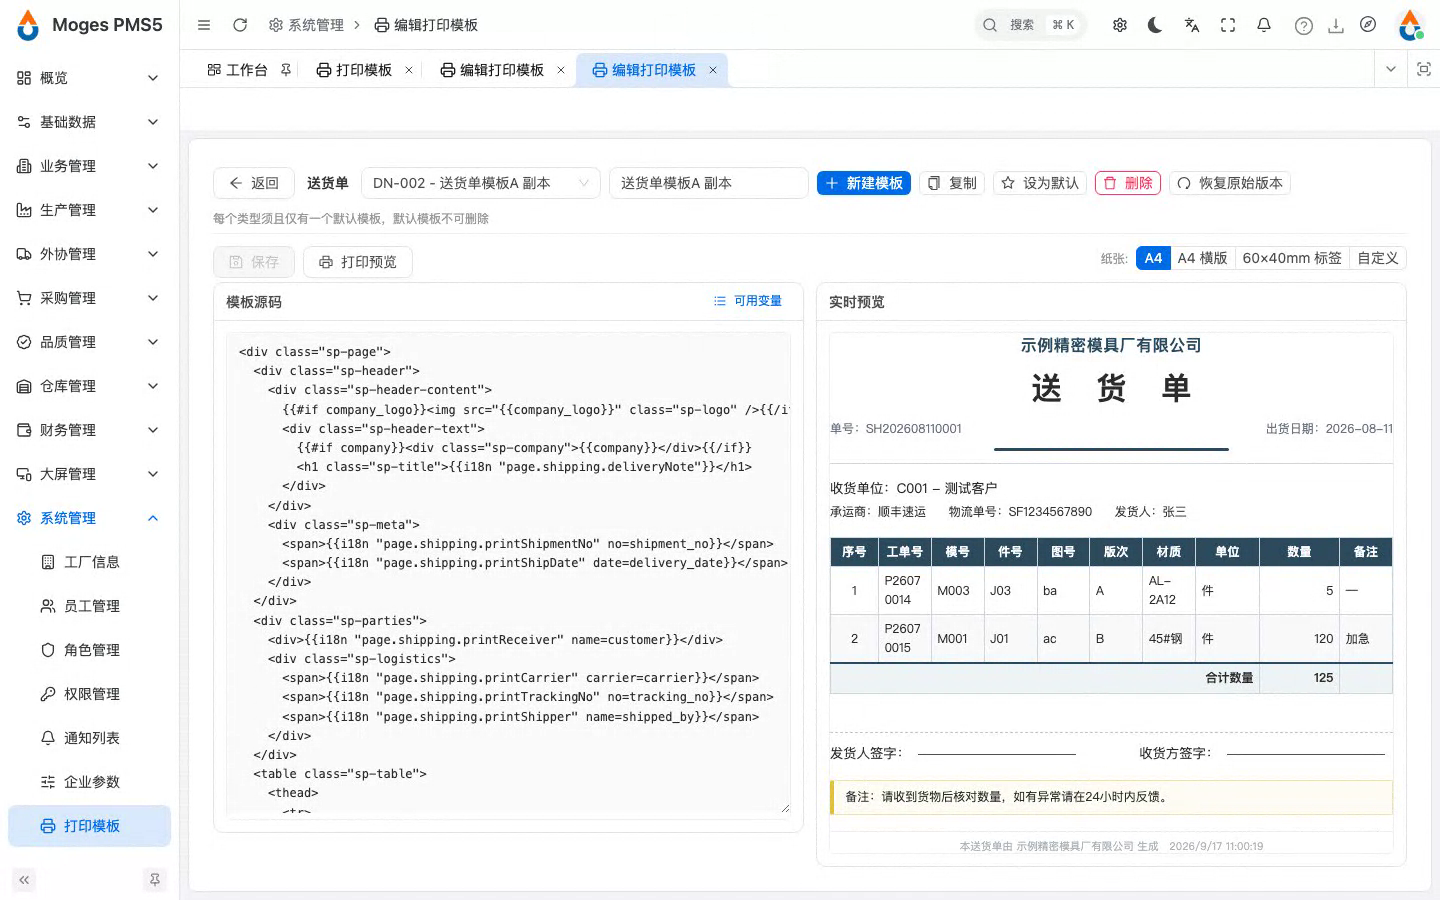
Task: Pin the 工作台 tab
Action: (x=286, y=70)
